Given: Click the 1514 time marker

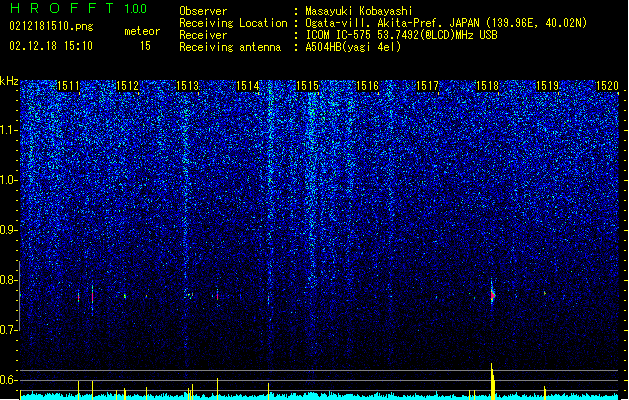Looking at the screenshot, I should (x=248, y=86).
